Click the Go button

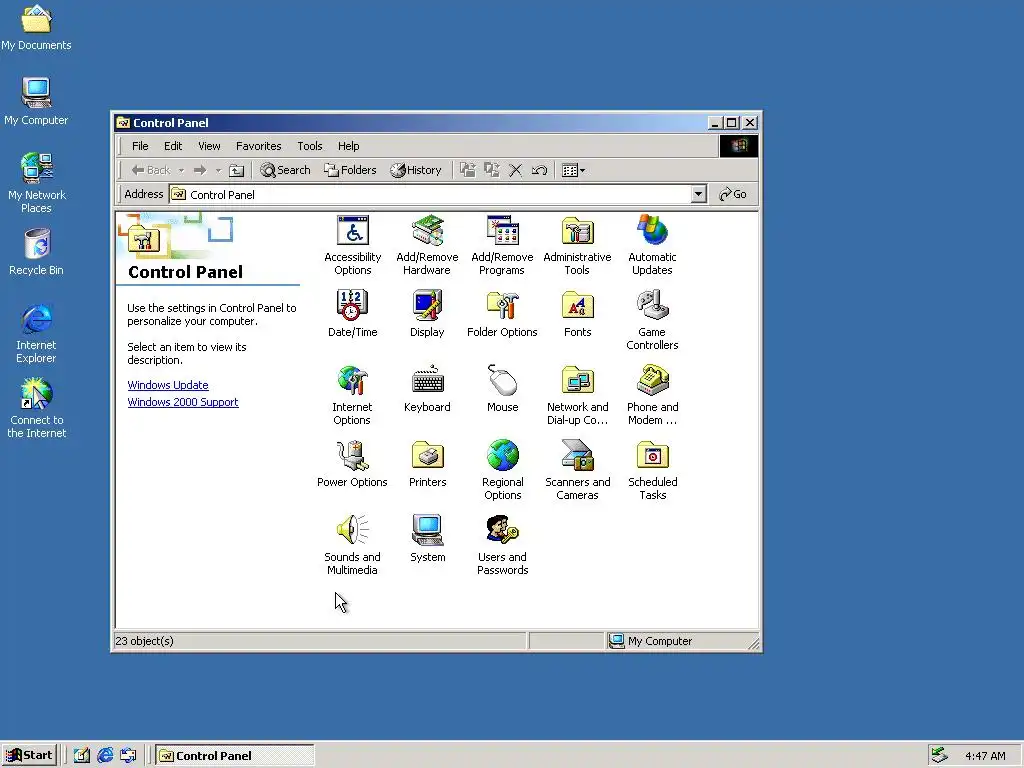(x=733, y=194)
